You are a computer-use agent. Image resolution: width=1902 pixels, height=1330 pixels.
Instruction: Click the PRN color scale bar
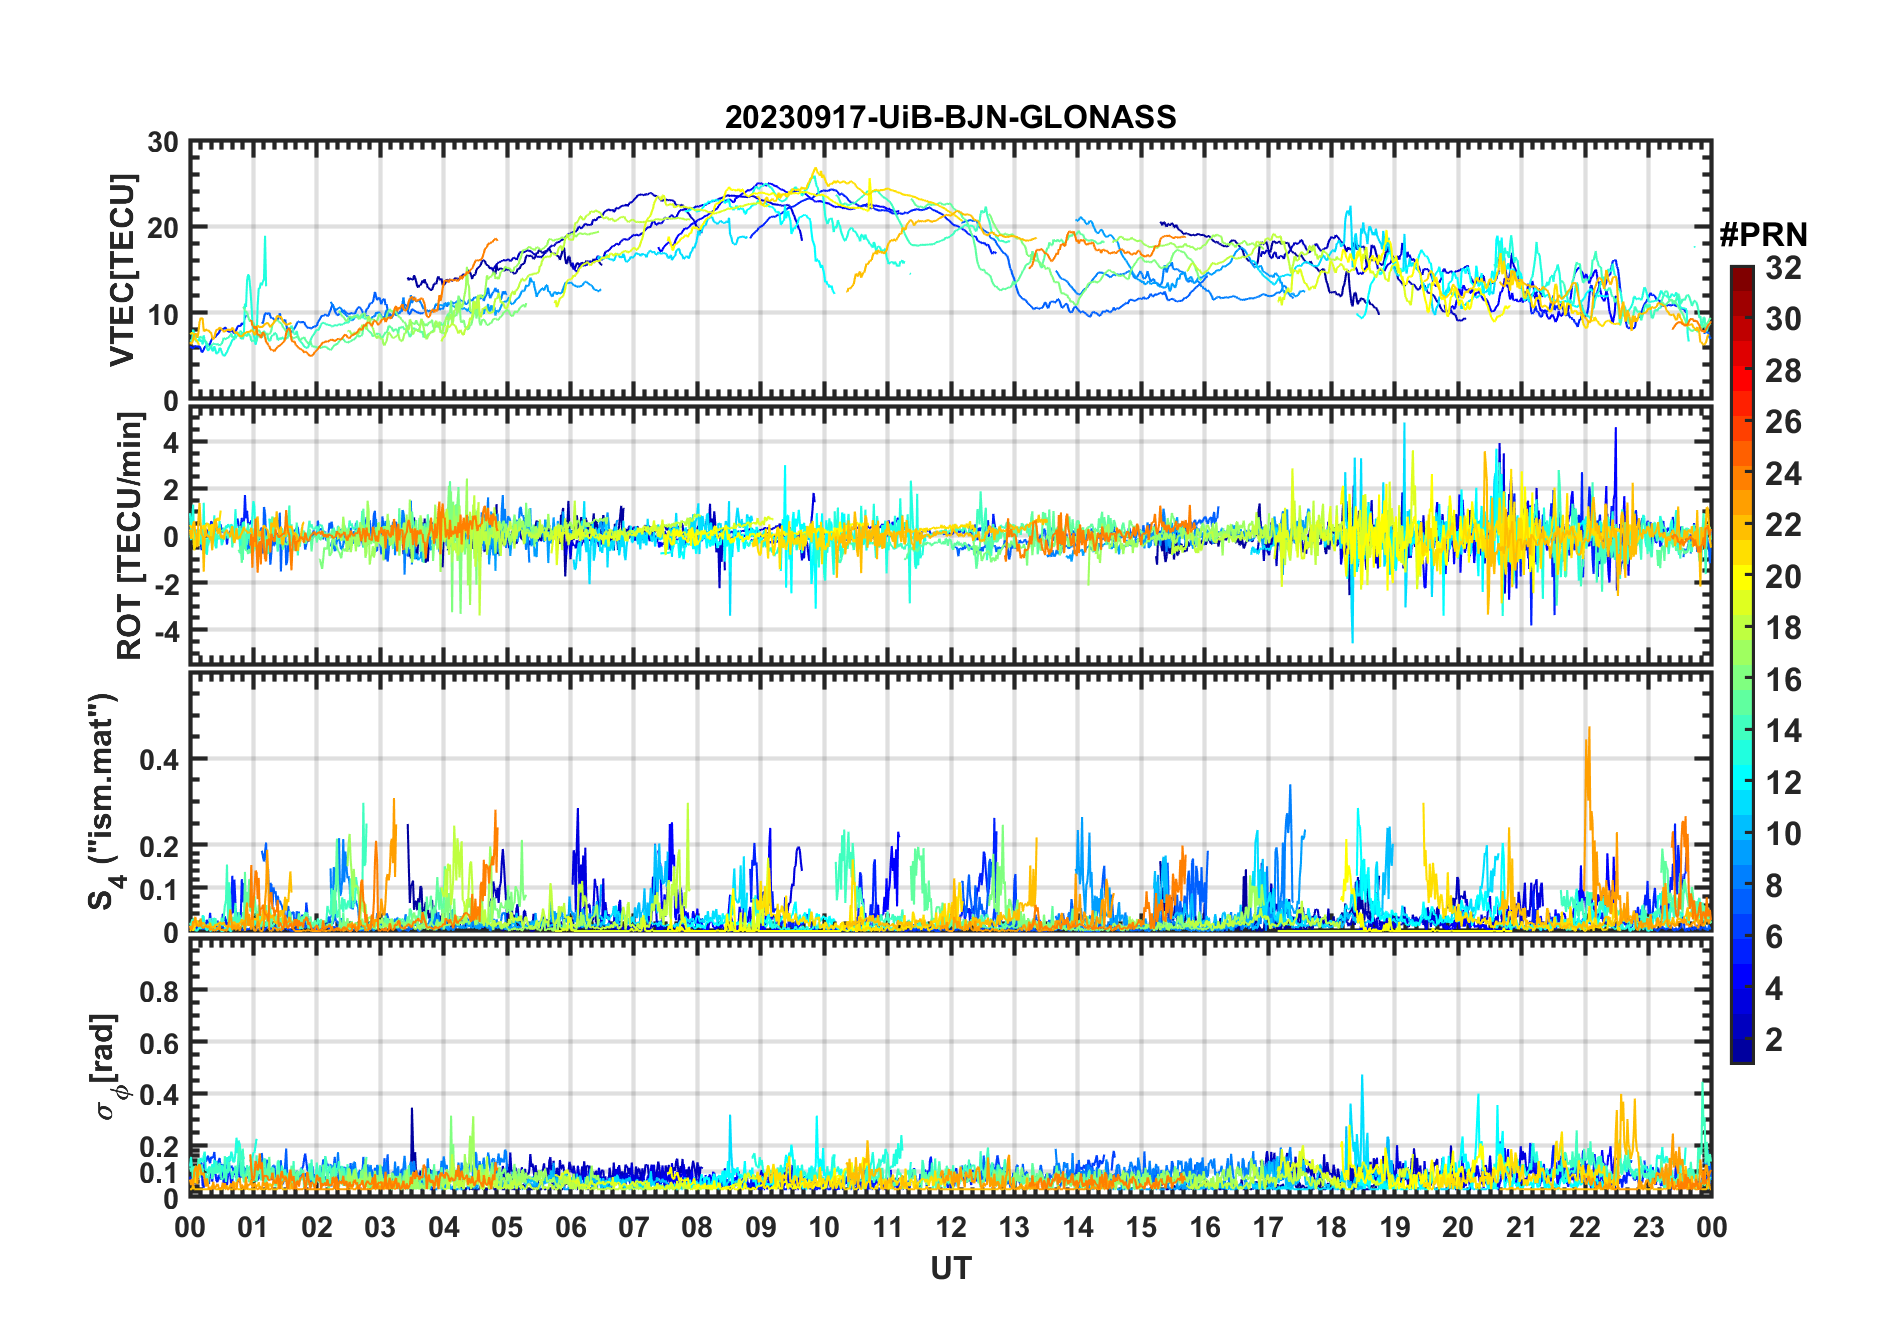coord(1742,664)
